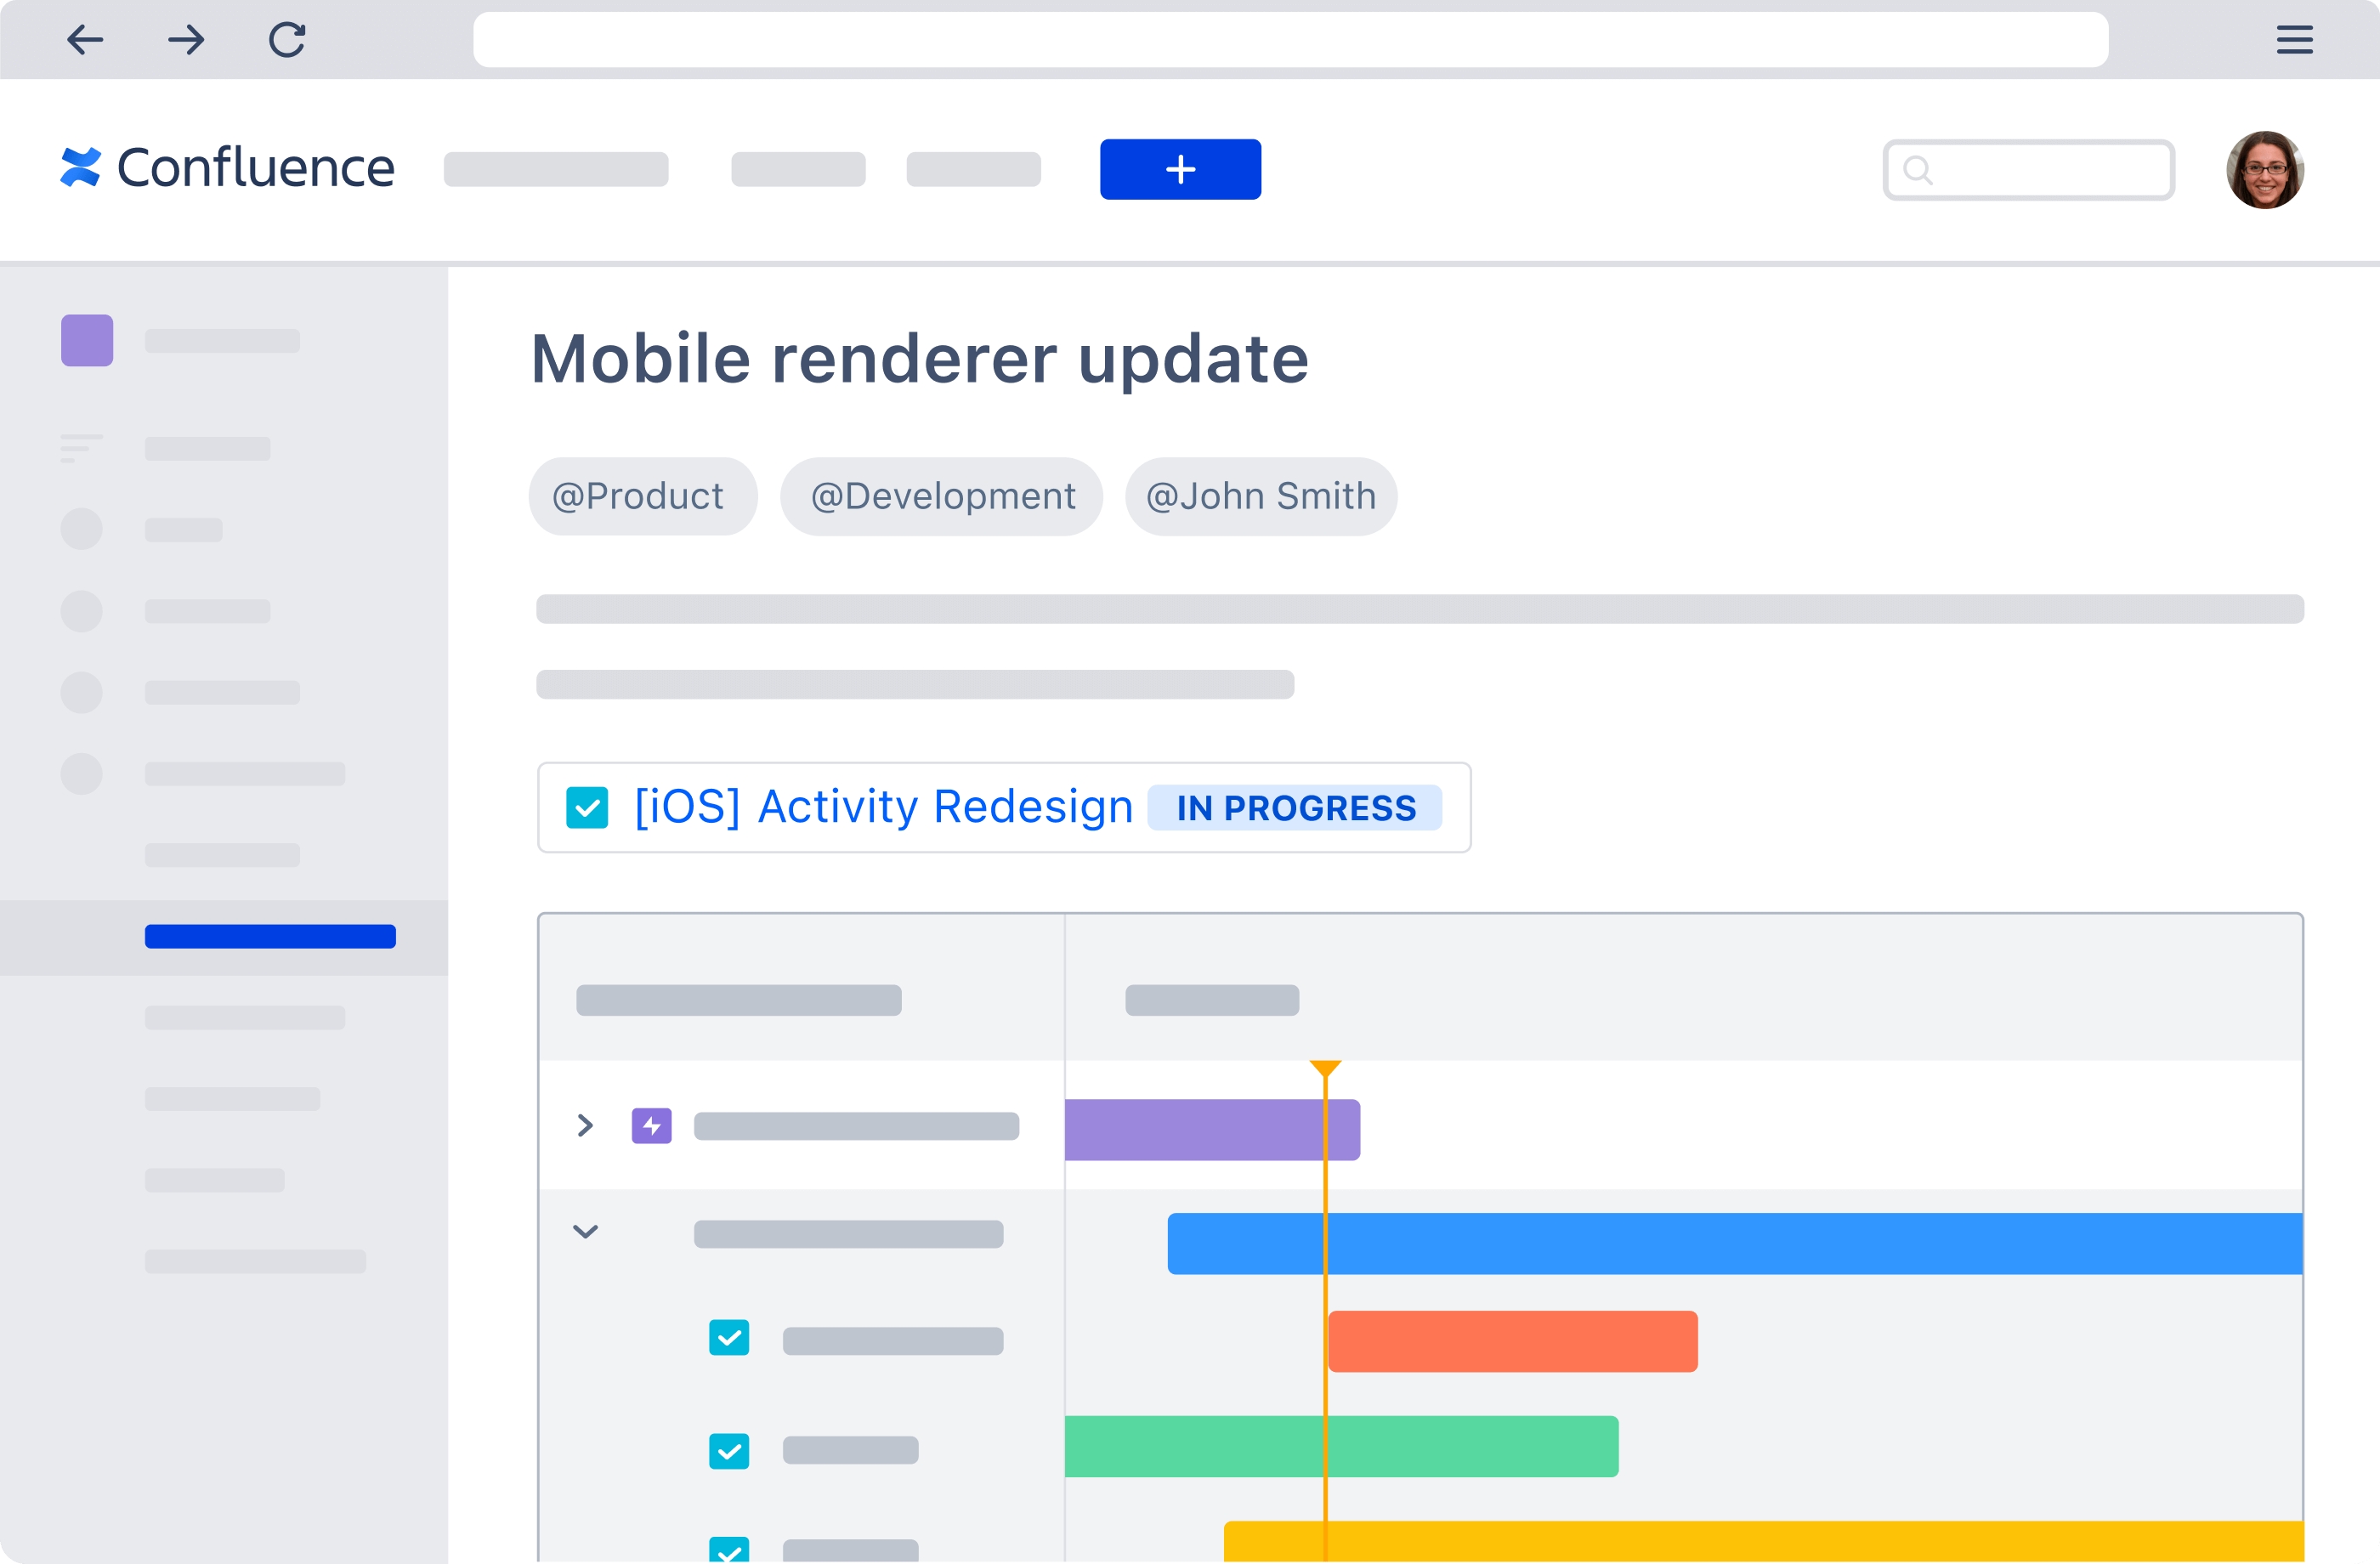Click the search magnifier in the search bar

[1917, 170]
